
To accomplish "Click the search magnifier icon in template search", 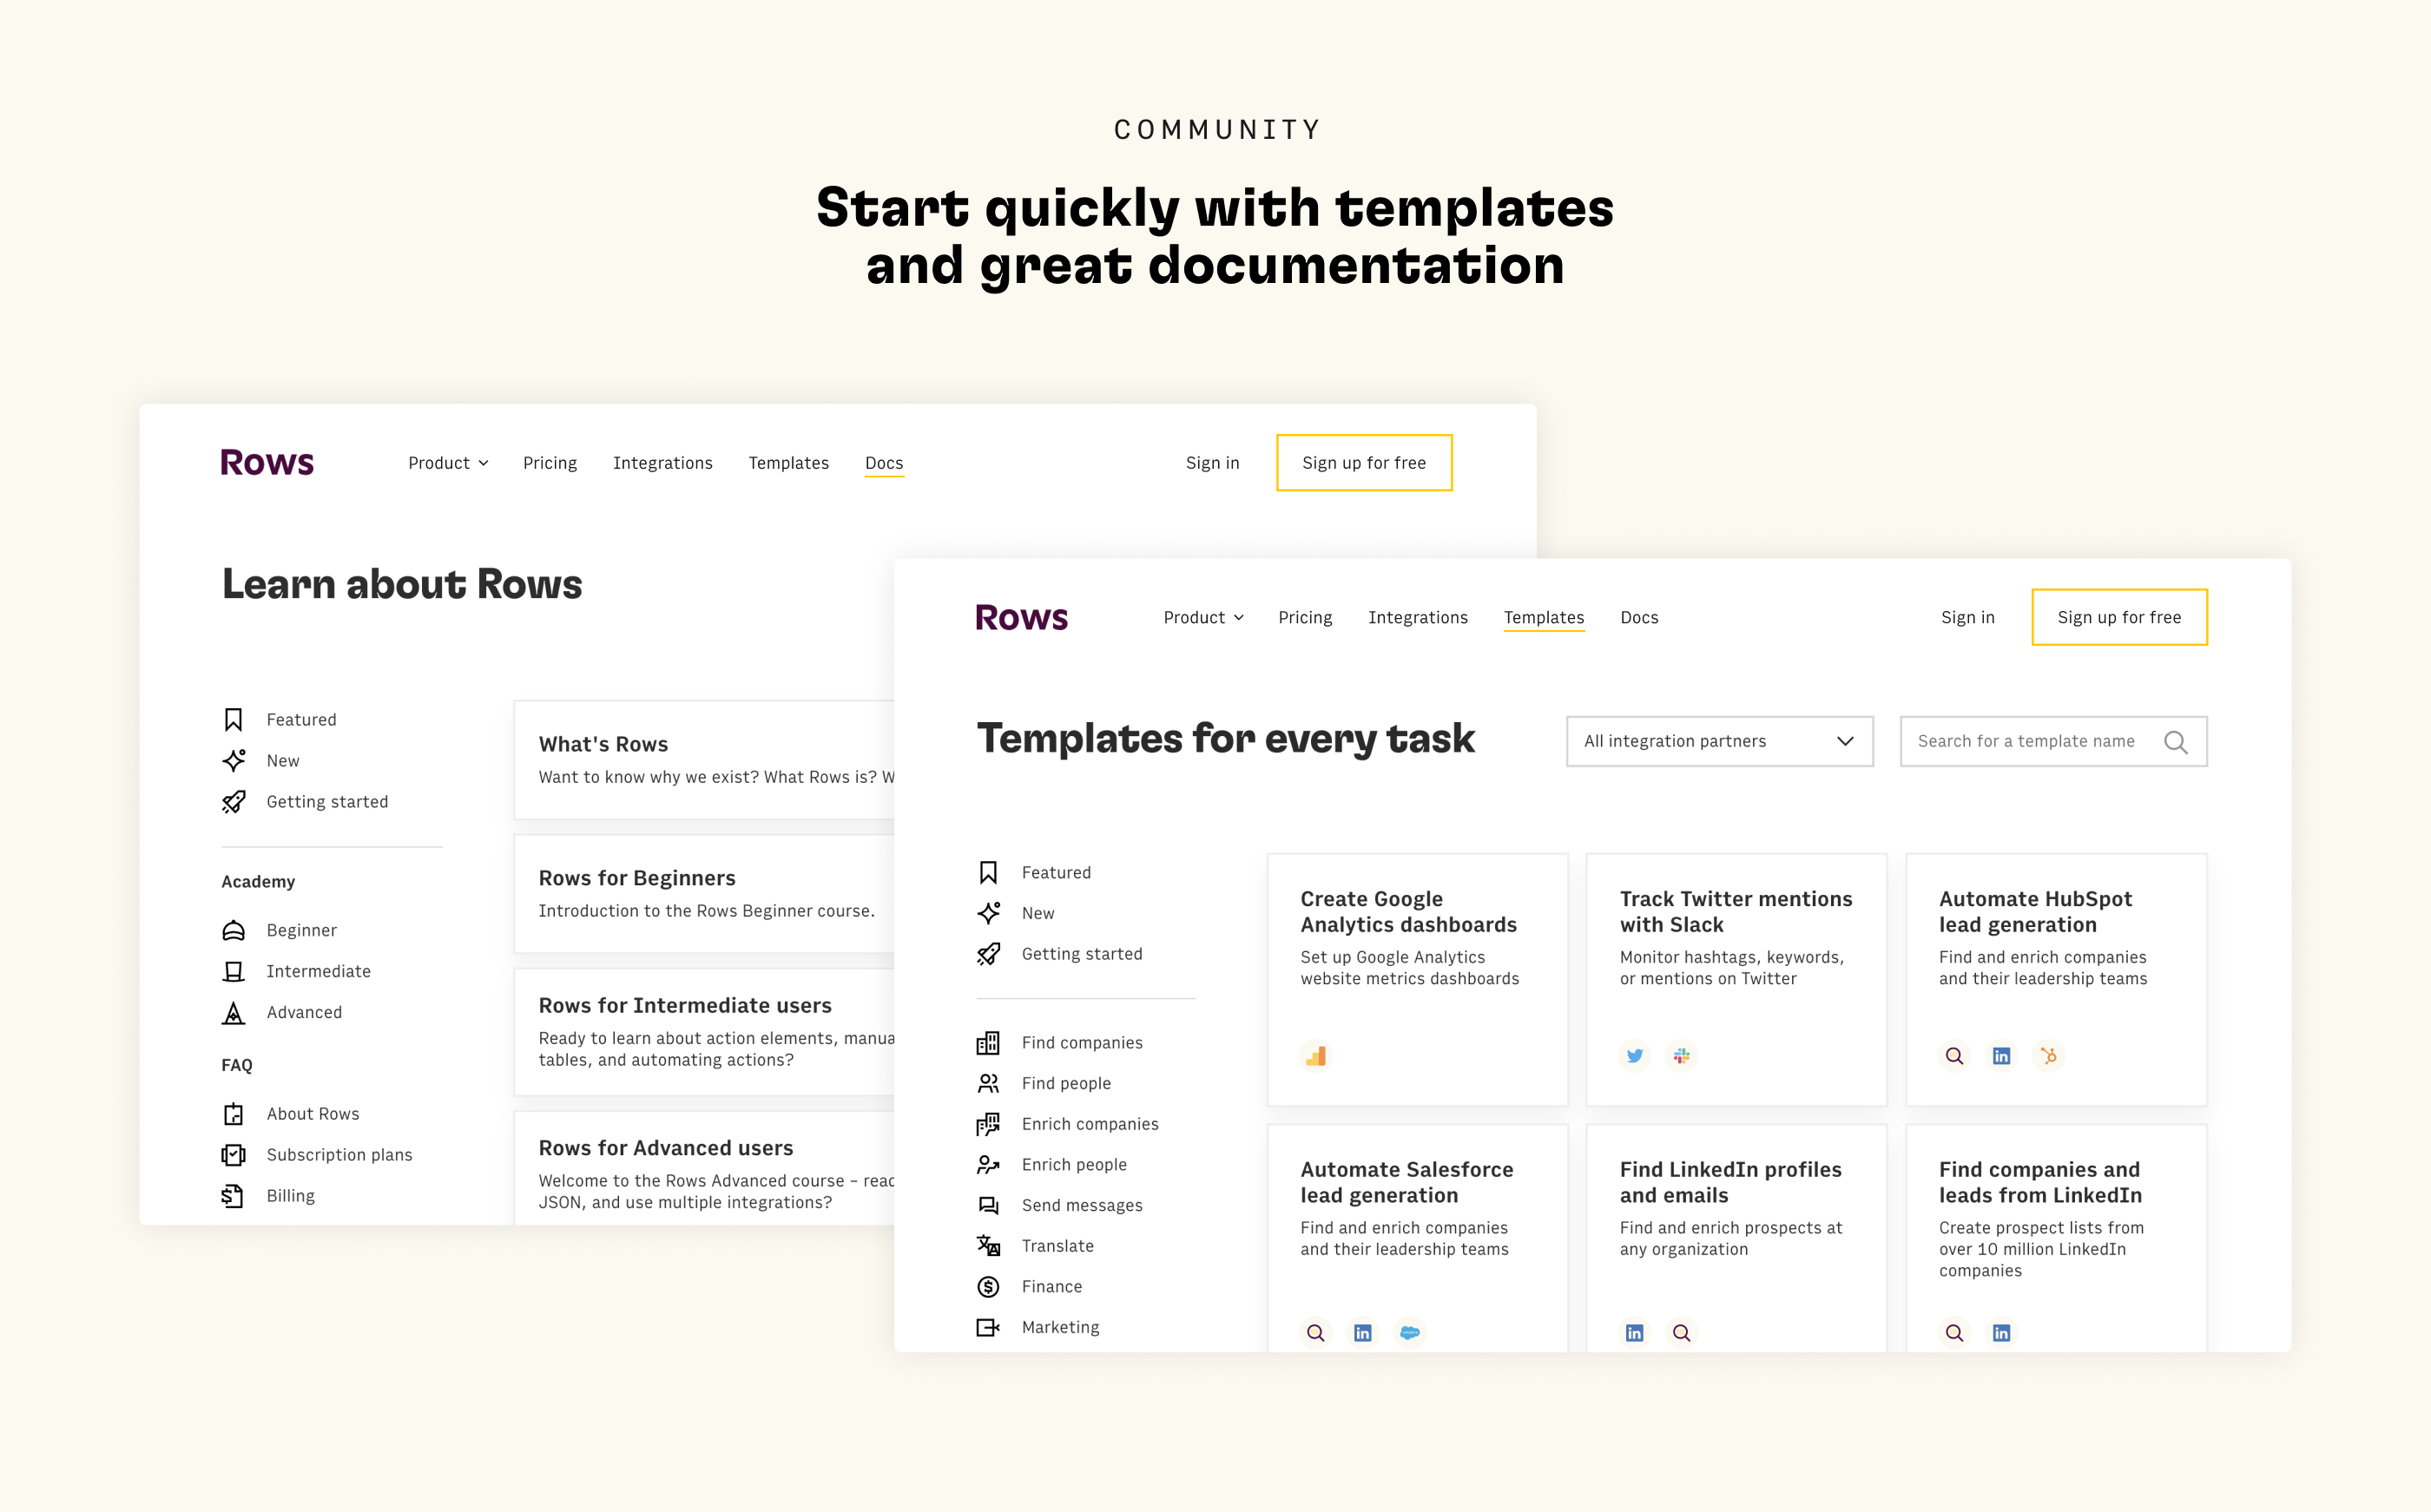I will [2174, 742].
